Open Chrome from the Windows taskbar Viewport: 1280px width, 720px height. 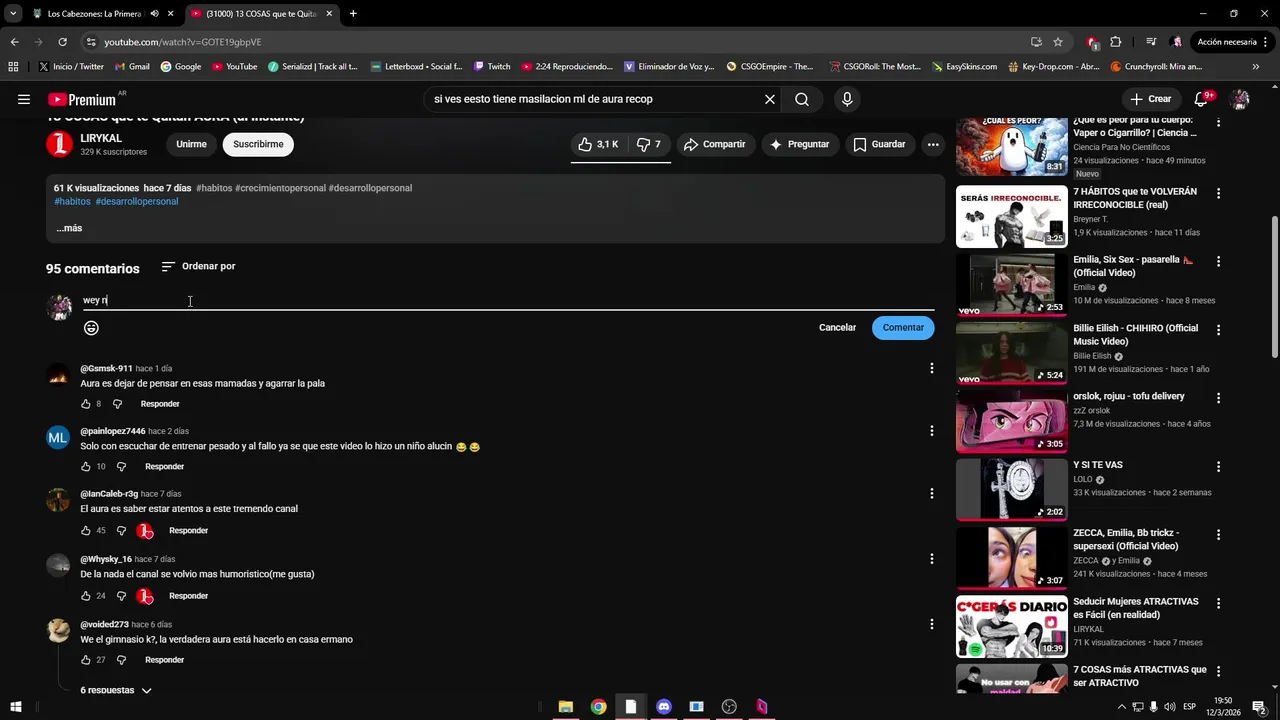coord(598,707)
